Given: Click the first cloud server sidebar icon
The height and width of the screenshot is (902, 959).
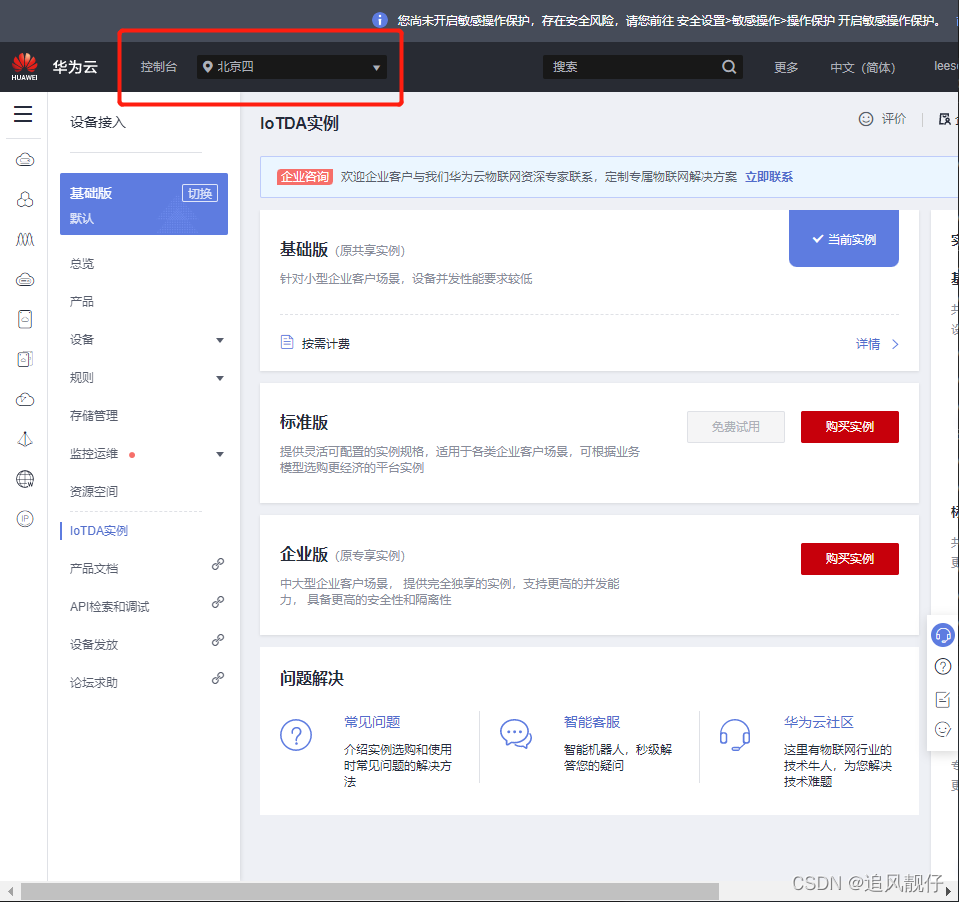Looking at the screenshot, I should (24, 160).
